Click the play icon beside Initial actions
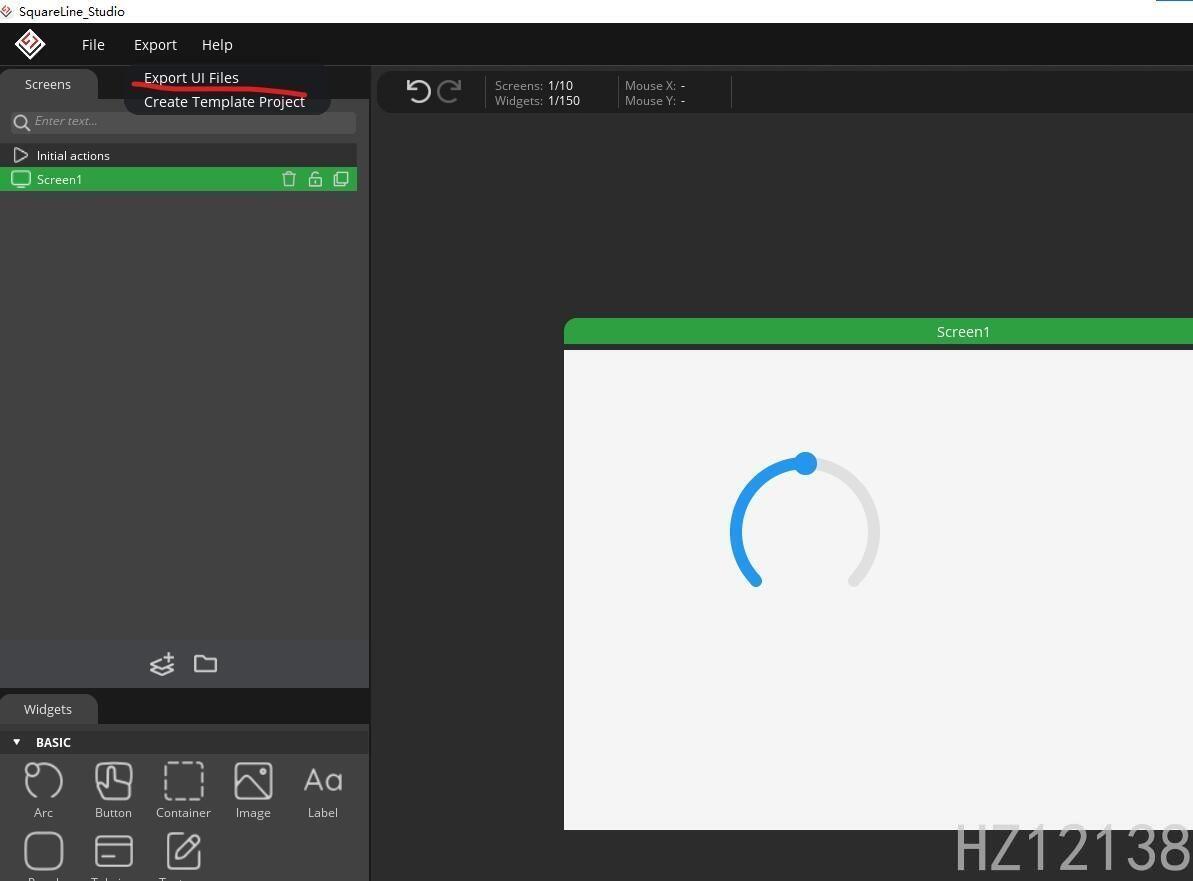 (x=21, y=155)
